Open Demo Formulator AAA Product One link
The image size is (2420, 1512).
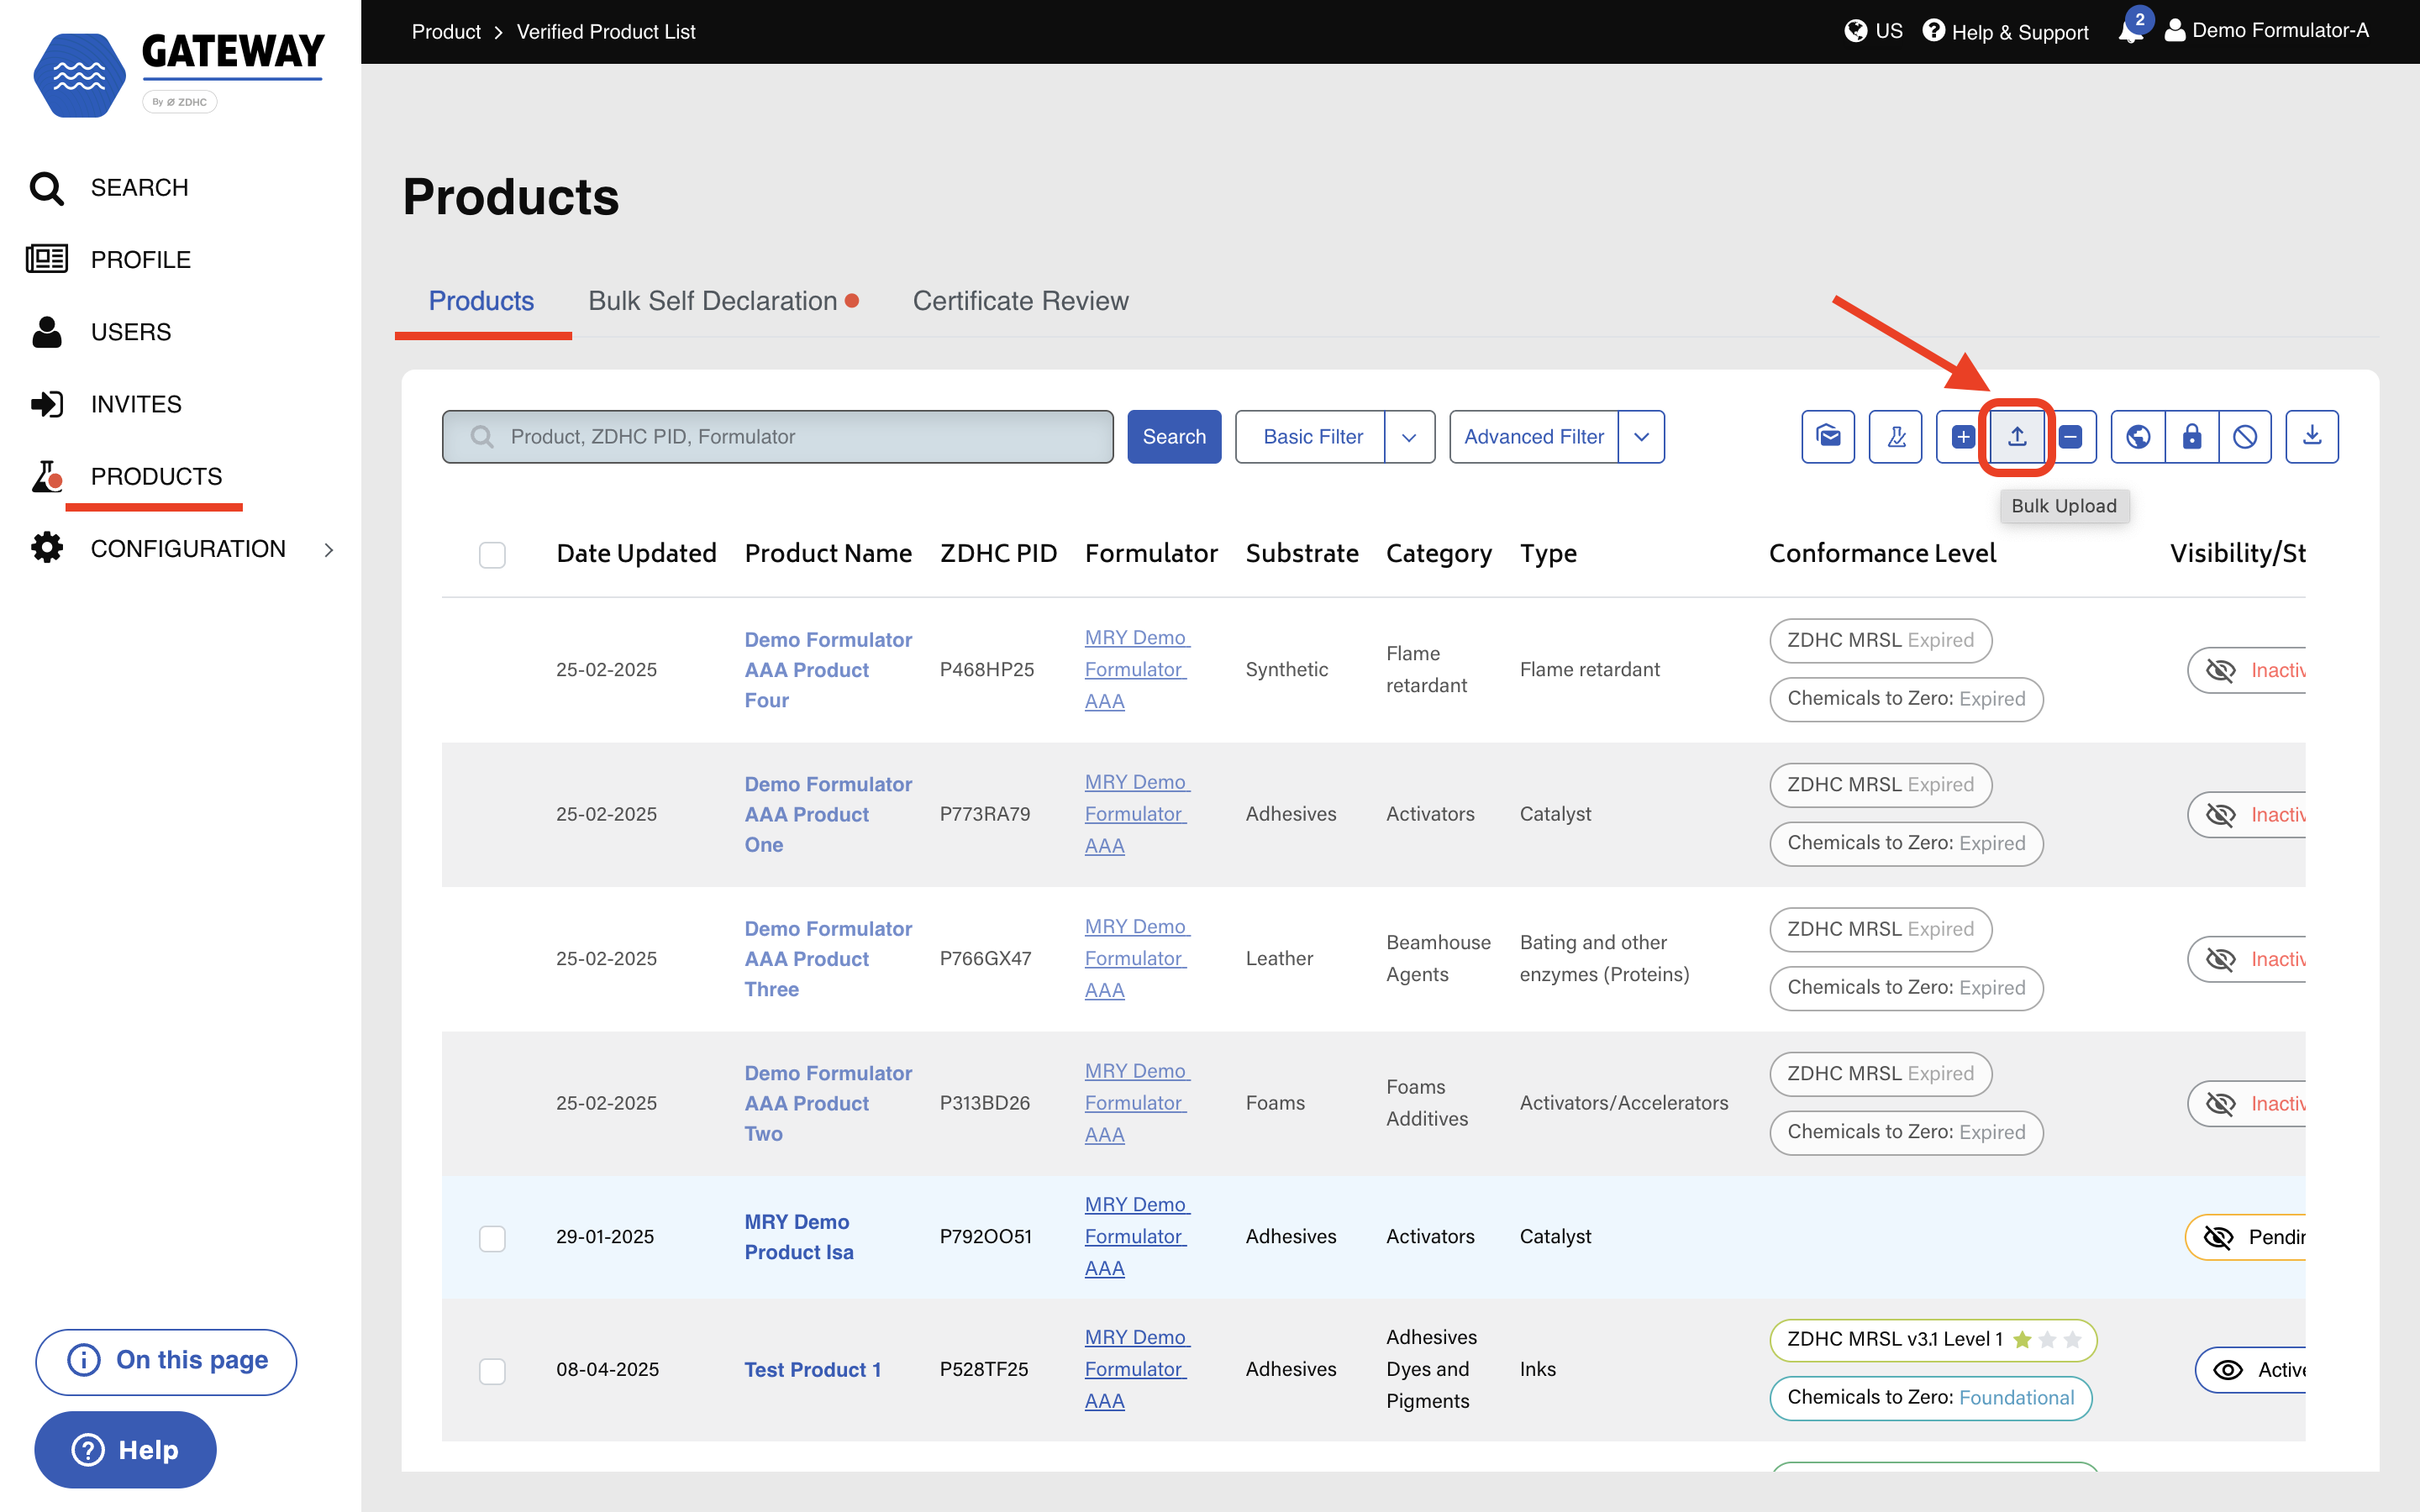pyautogui.click(x=828, y=814)
